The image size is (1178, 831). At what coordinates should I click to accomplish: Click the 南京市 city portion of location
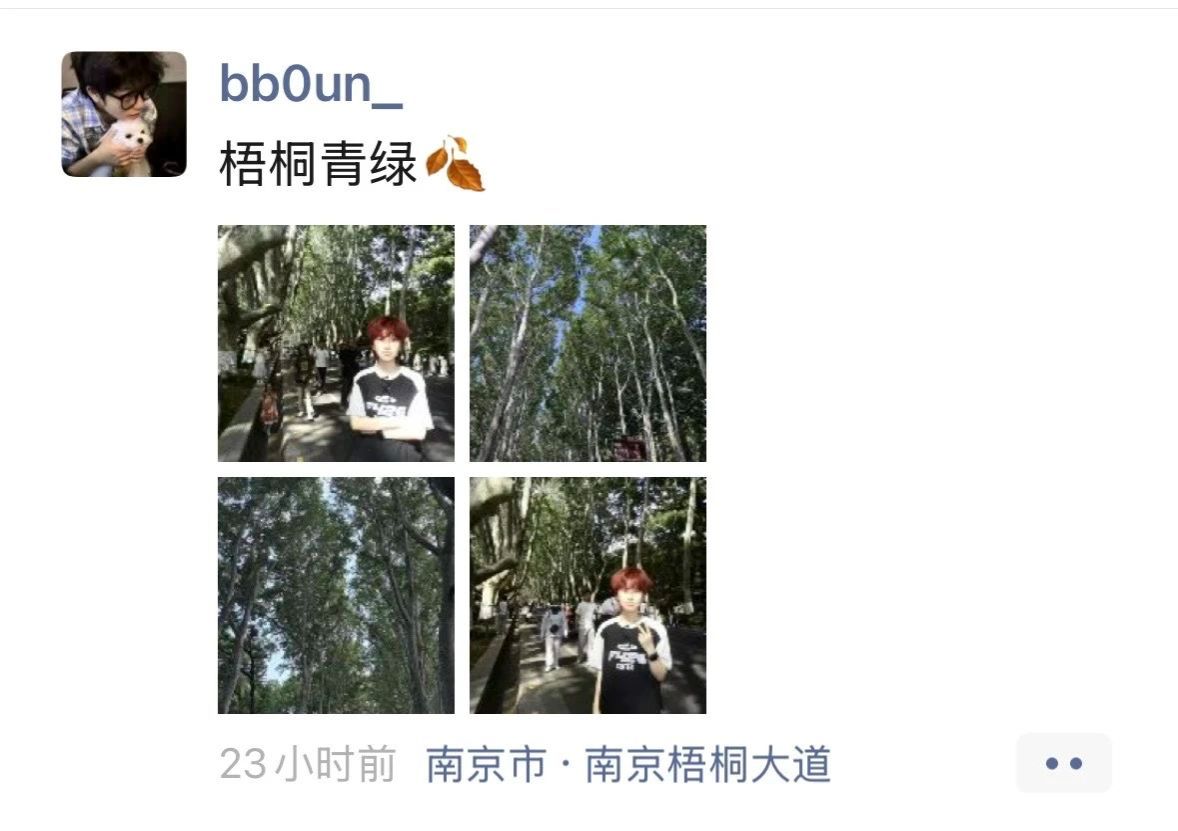click(x=486, y=764)
